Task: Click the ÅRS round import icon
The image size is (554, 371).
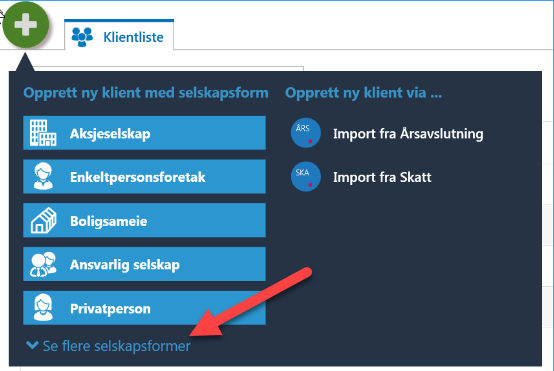Action: [x=306, y=133]
